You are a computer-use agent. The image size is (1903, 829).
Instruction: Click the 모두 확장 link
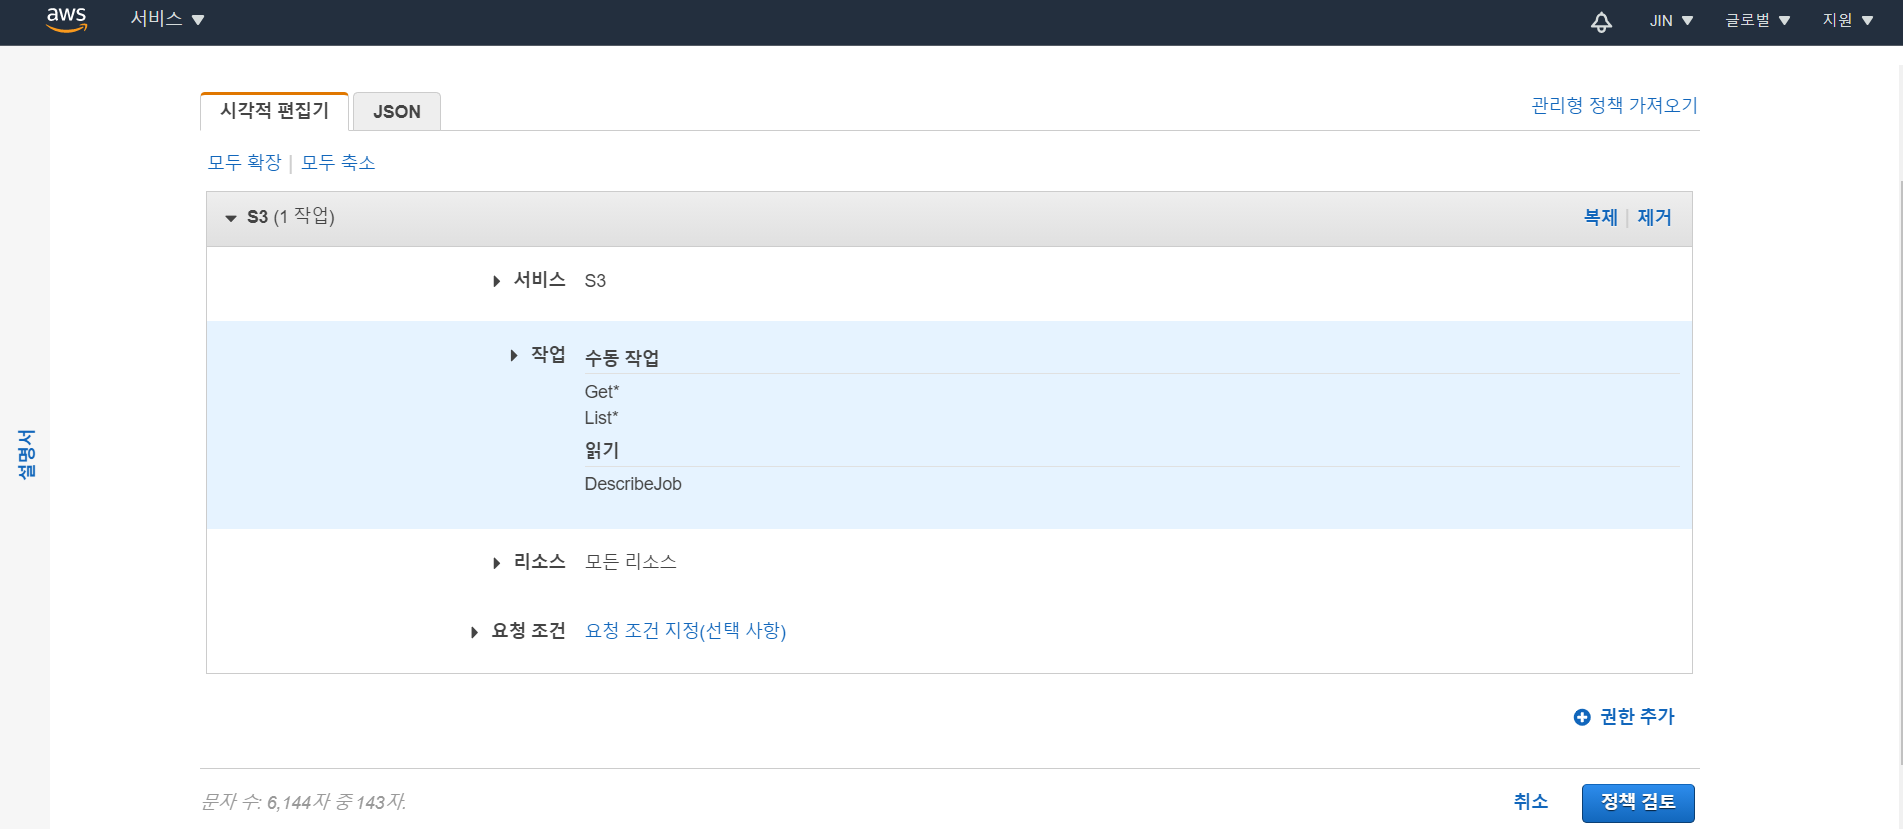point(244,163)
